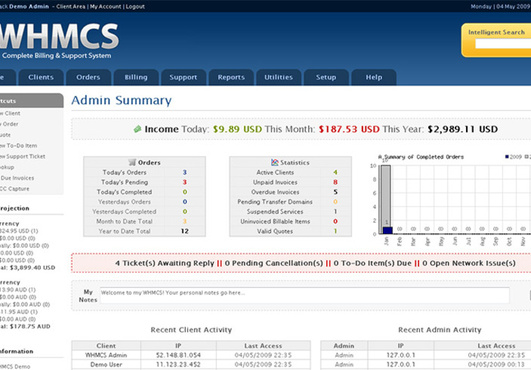
Task: Click the 2009 legend swatch
Action: coord(507,157)
